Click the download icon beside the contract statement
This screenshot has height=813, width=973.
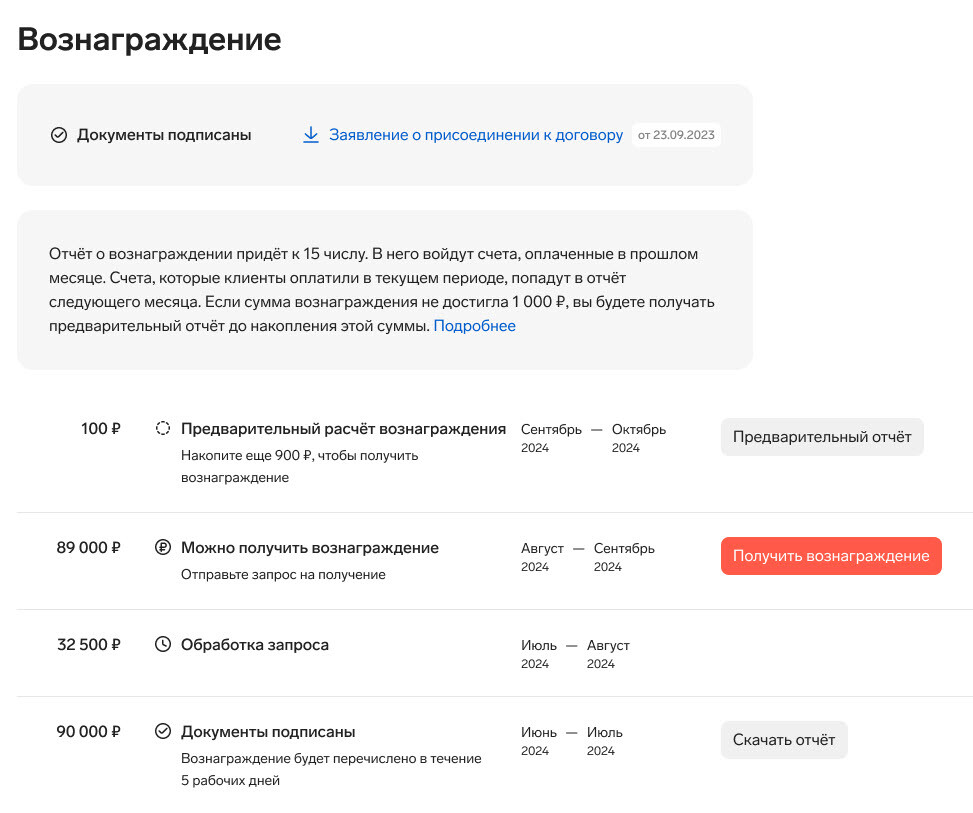click(x=310, y=135)
